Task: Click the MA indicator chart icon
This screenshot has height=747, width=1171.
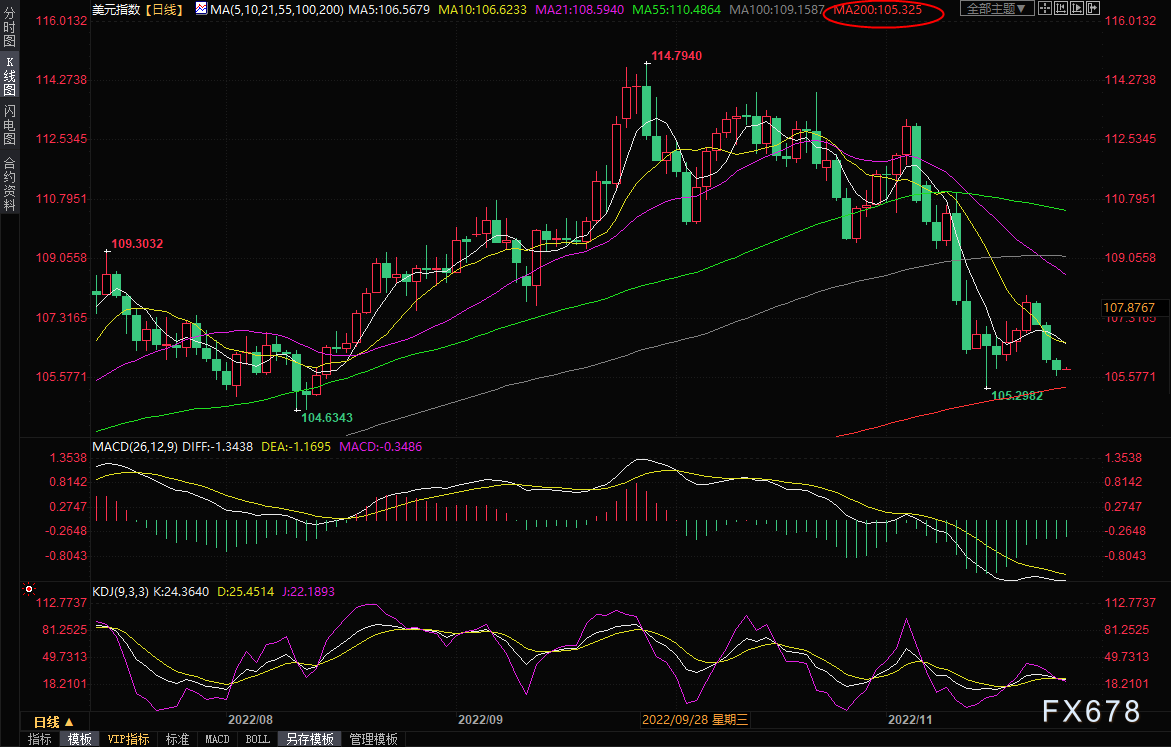Action: [202, 9]
